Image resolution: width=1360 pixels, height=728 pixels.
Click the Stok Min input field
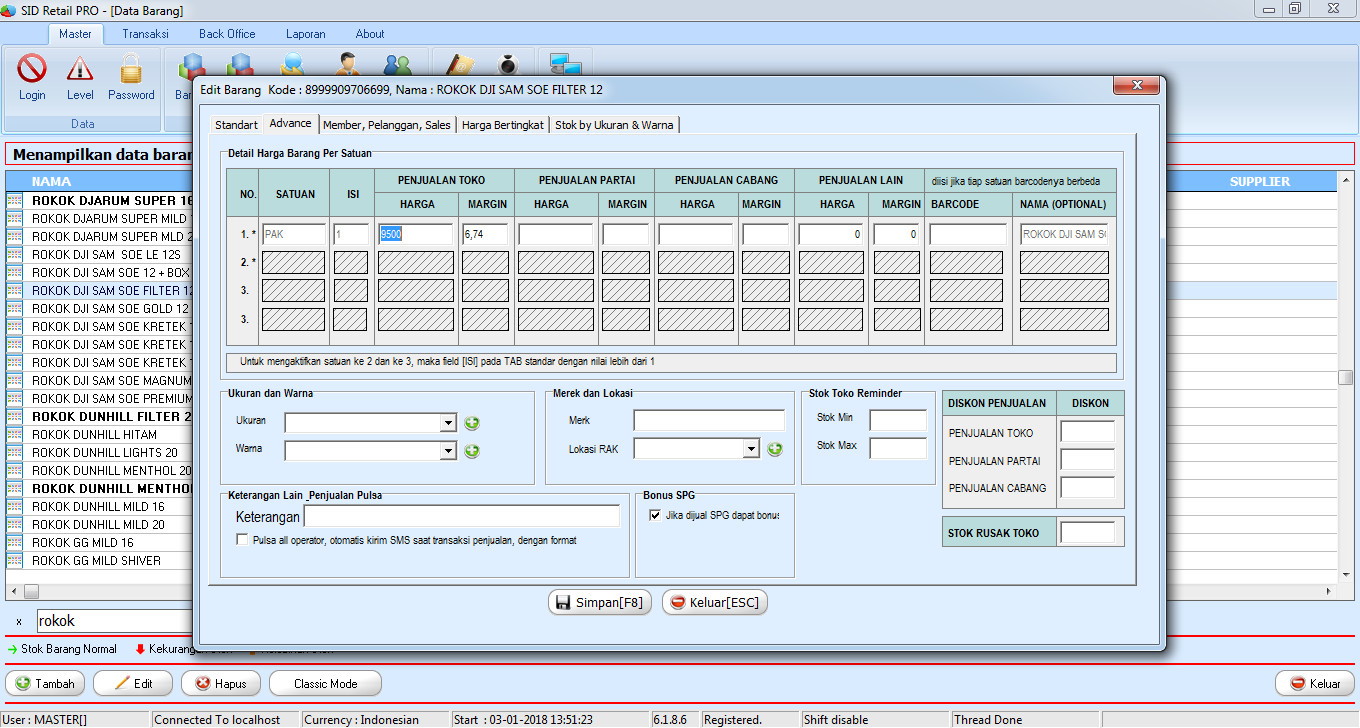pyautogui.click(x=897, y=420)
